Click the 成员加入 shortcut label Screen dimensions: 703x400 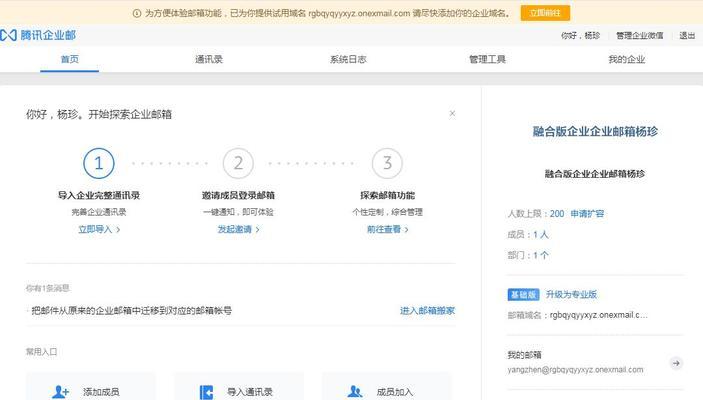395,392
